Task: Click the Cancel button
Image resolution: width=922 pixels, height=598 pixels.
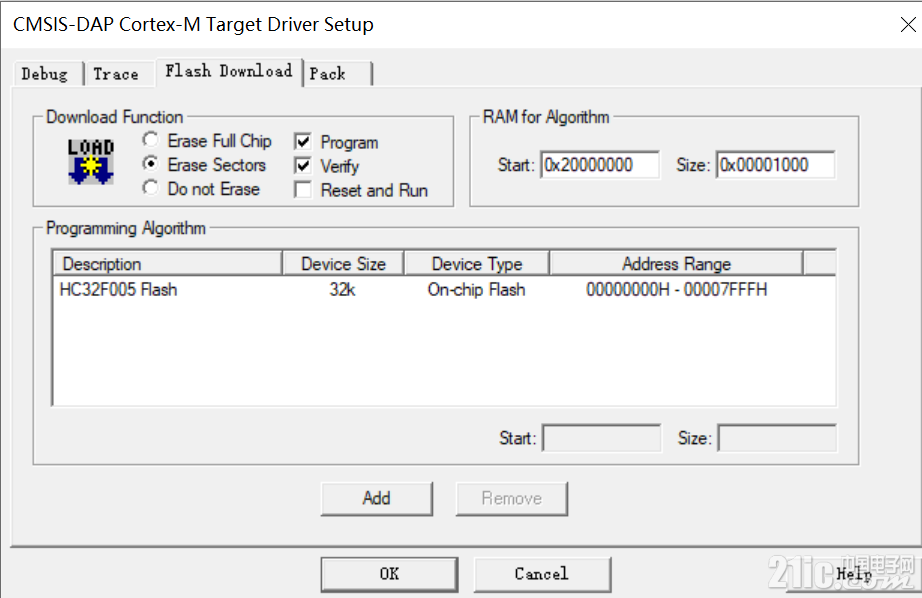Action: pyautogui.click(x=542, y=574)
